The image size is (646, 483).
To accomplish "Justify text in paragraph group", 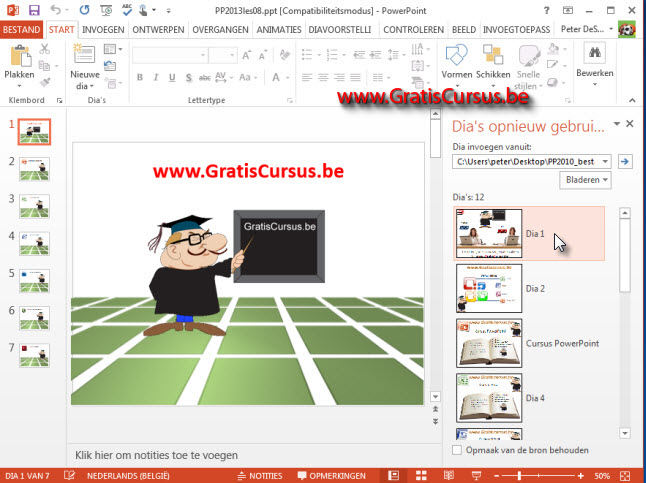I will point(356,77).
